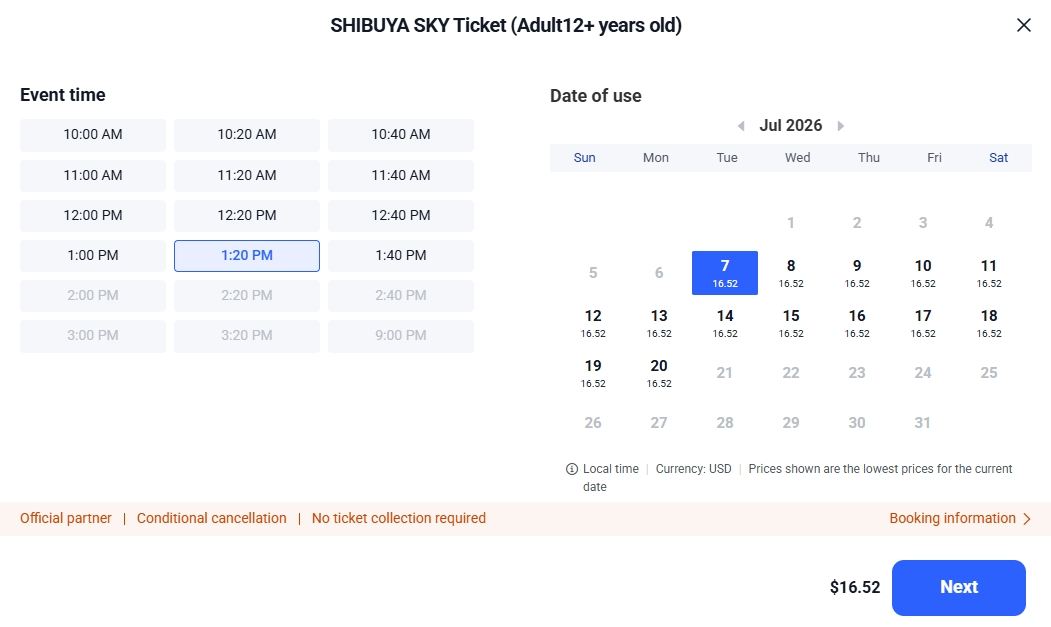Viewport: 1051px width, 627px height.
Task: Click the disabled 2:00 PM slot
Action: pos(92,296)
